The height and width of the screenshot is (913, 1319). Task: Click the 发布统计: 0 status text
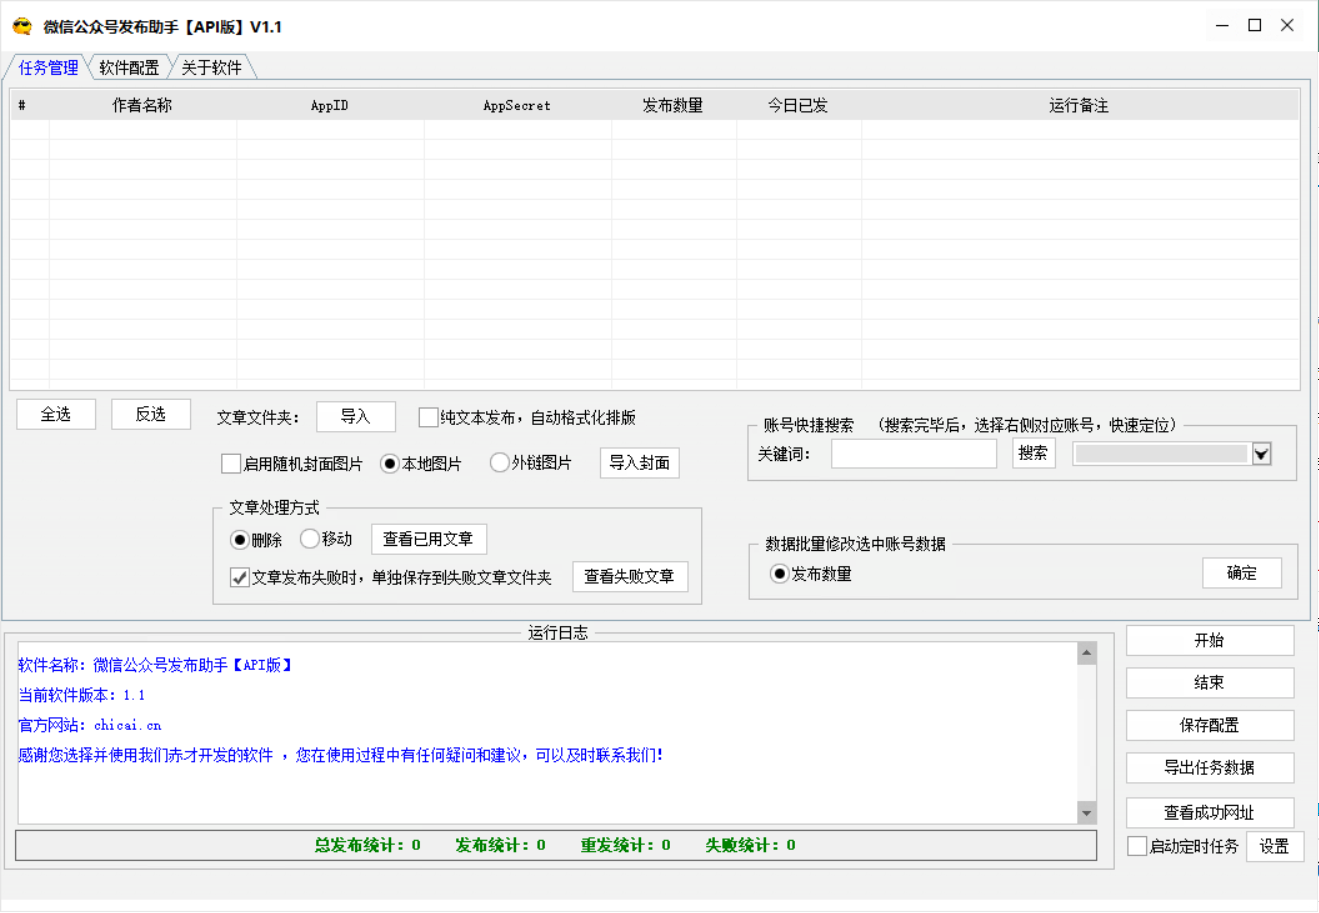(x=501, y=845)
